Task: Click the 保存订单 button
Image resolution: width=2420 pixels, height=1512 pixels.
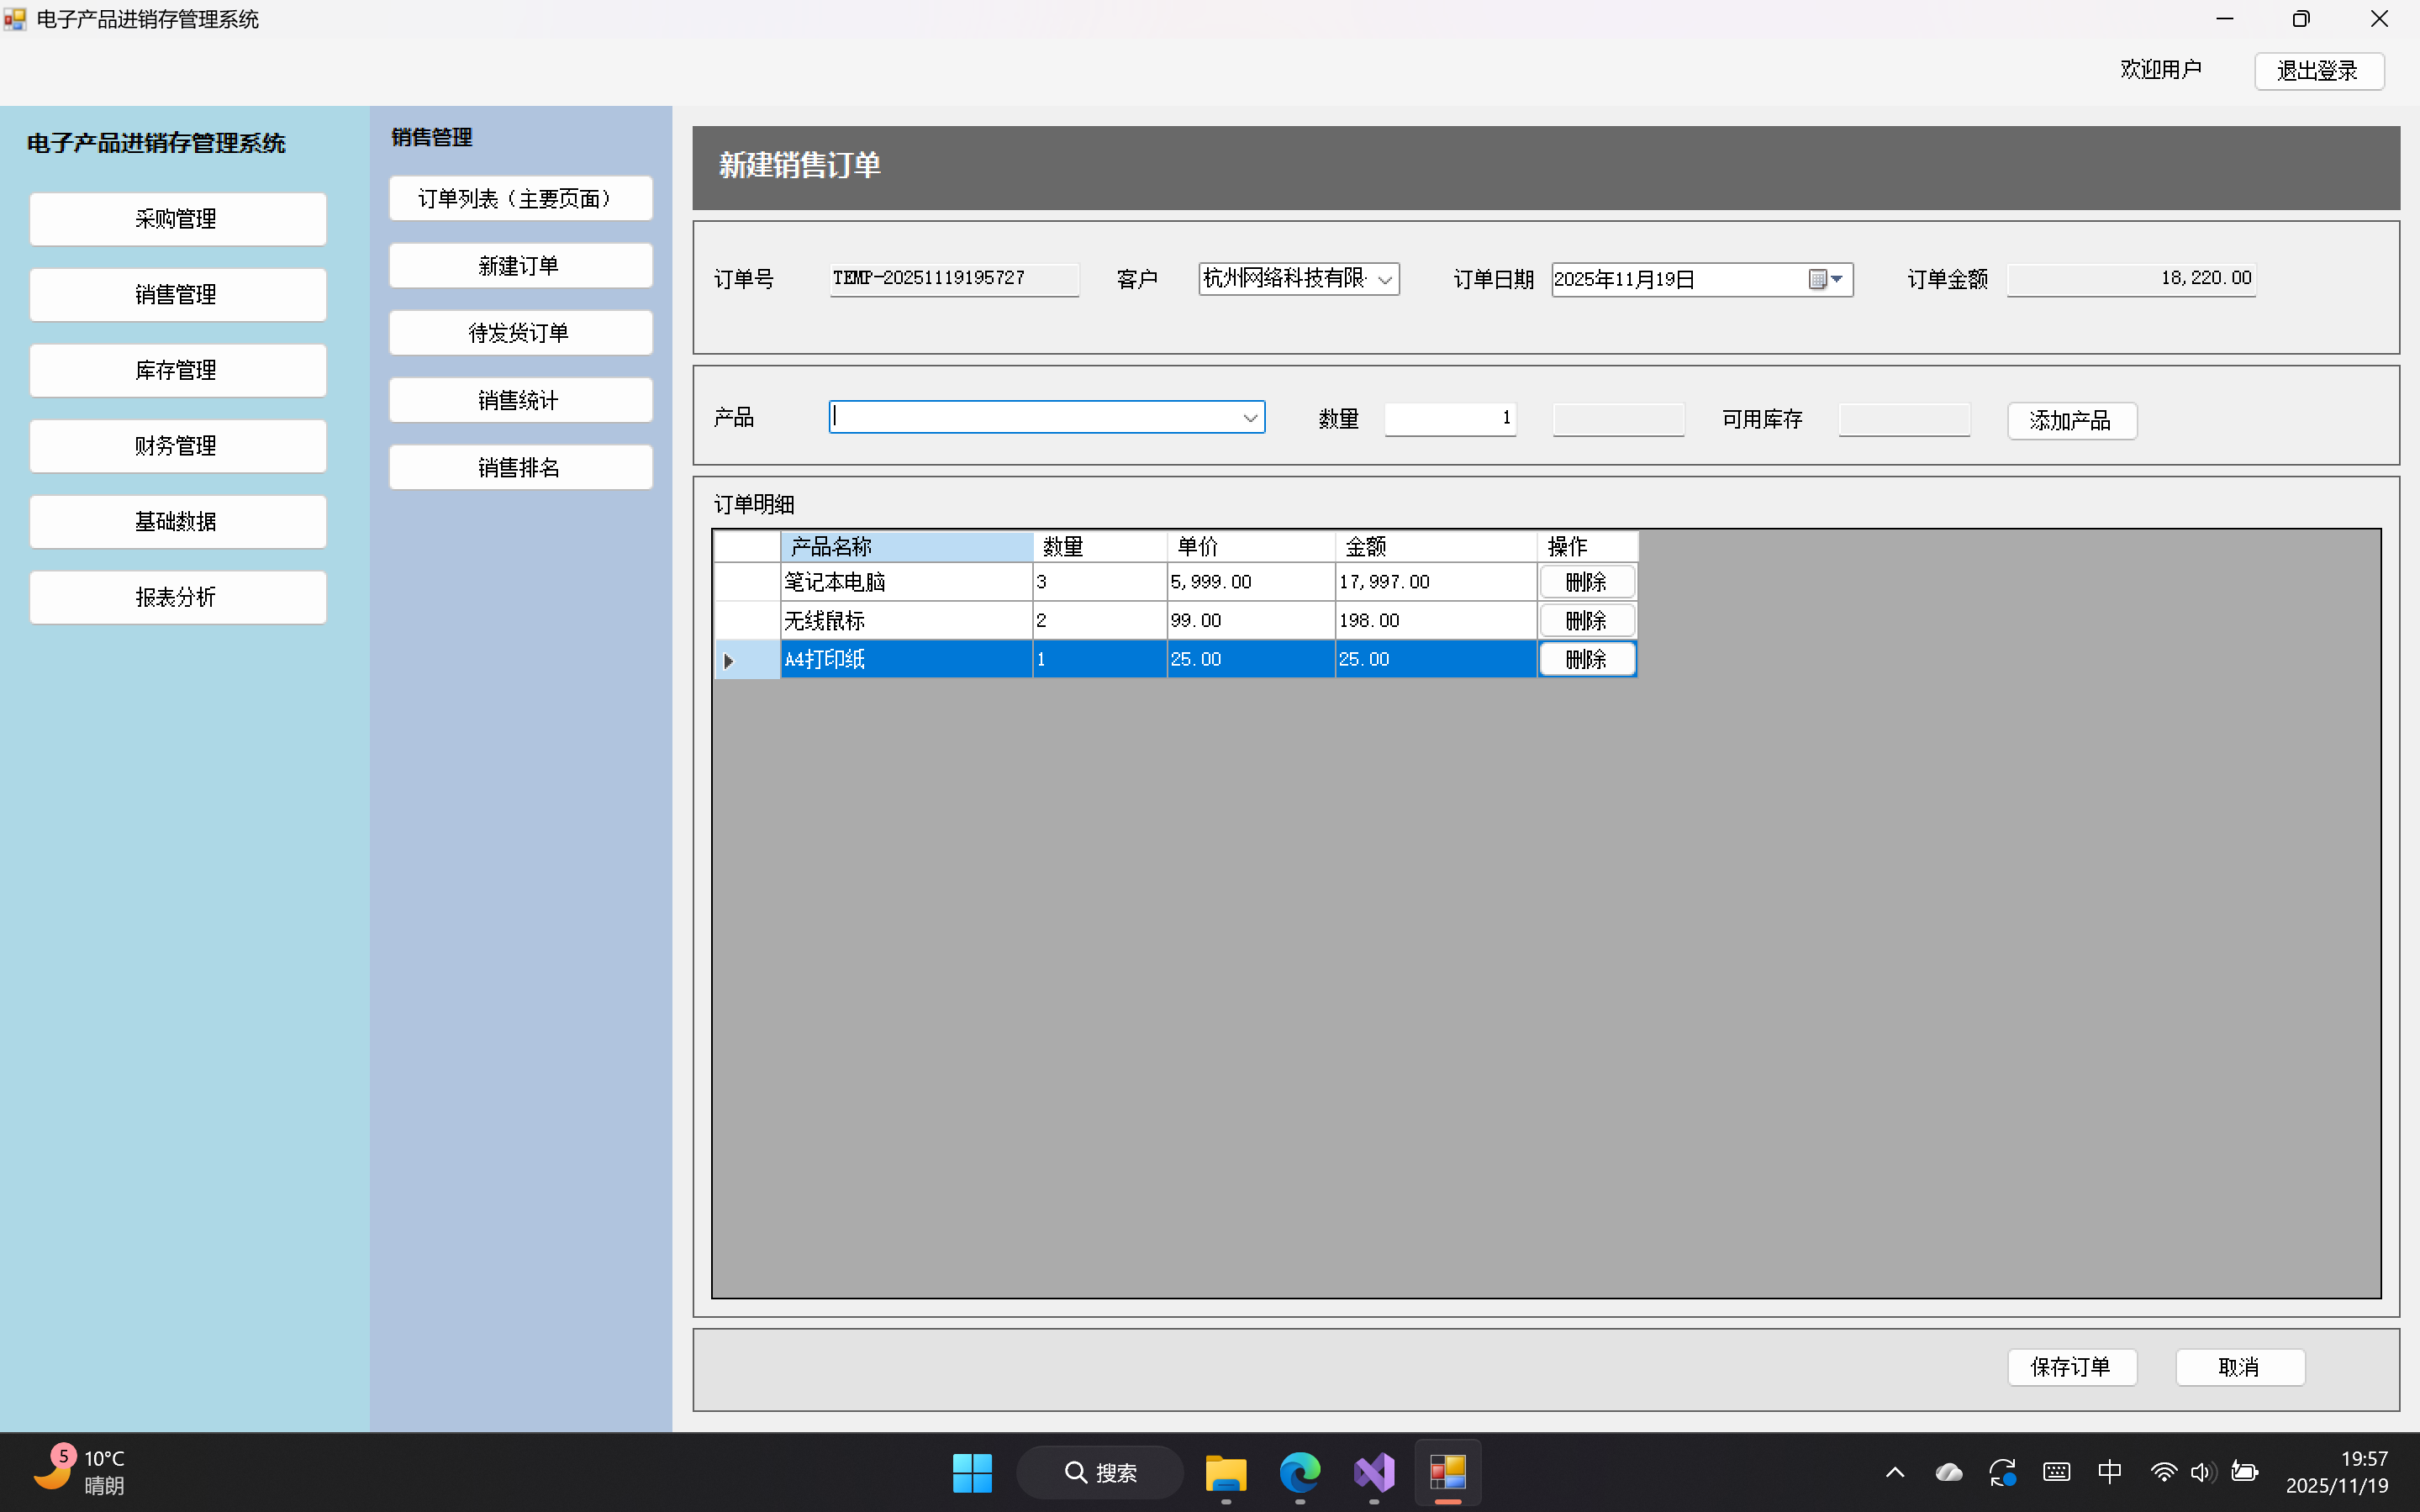Action: 2071,1366
